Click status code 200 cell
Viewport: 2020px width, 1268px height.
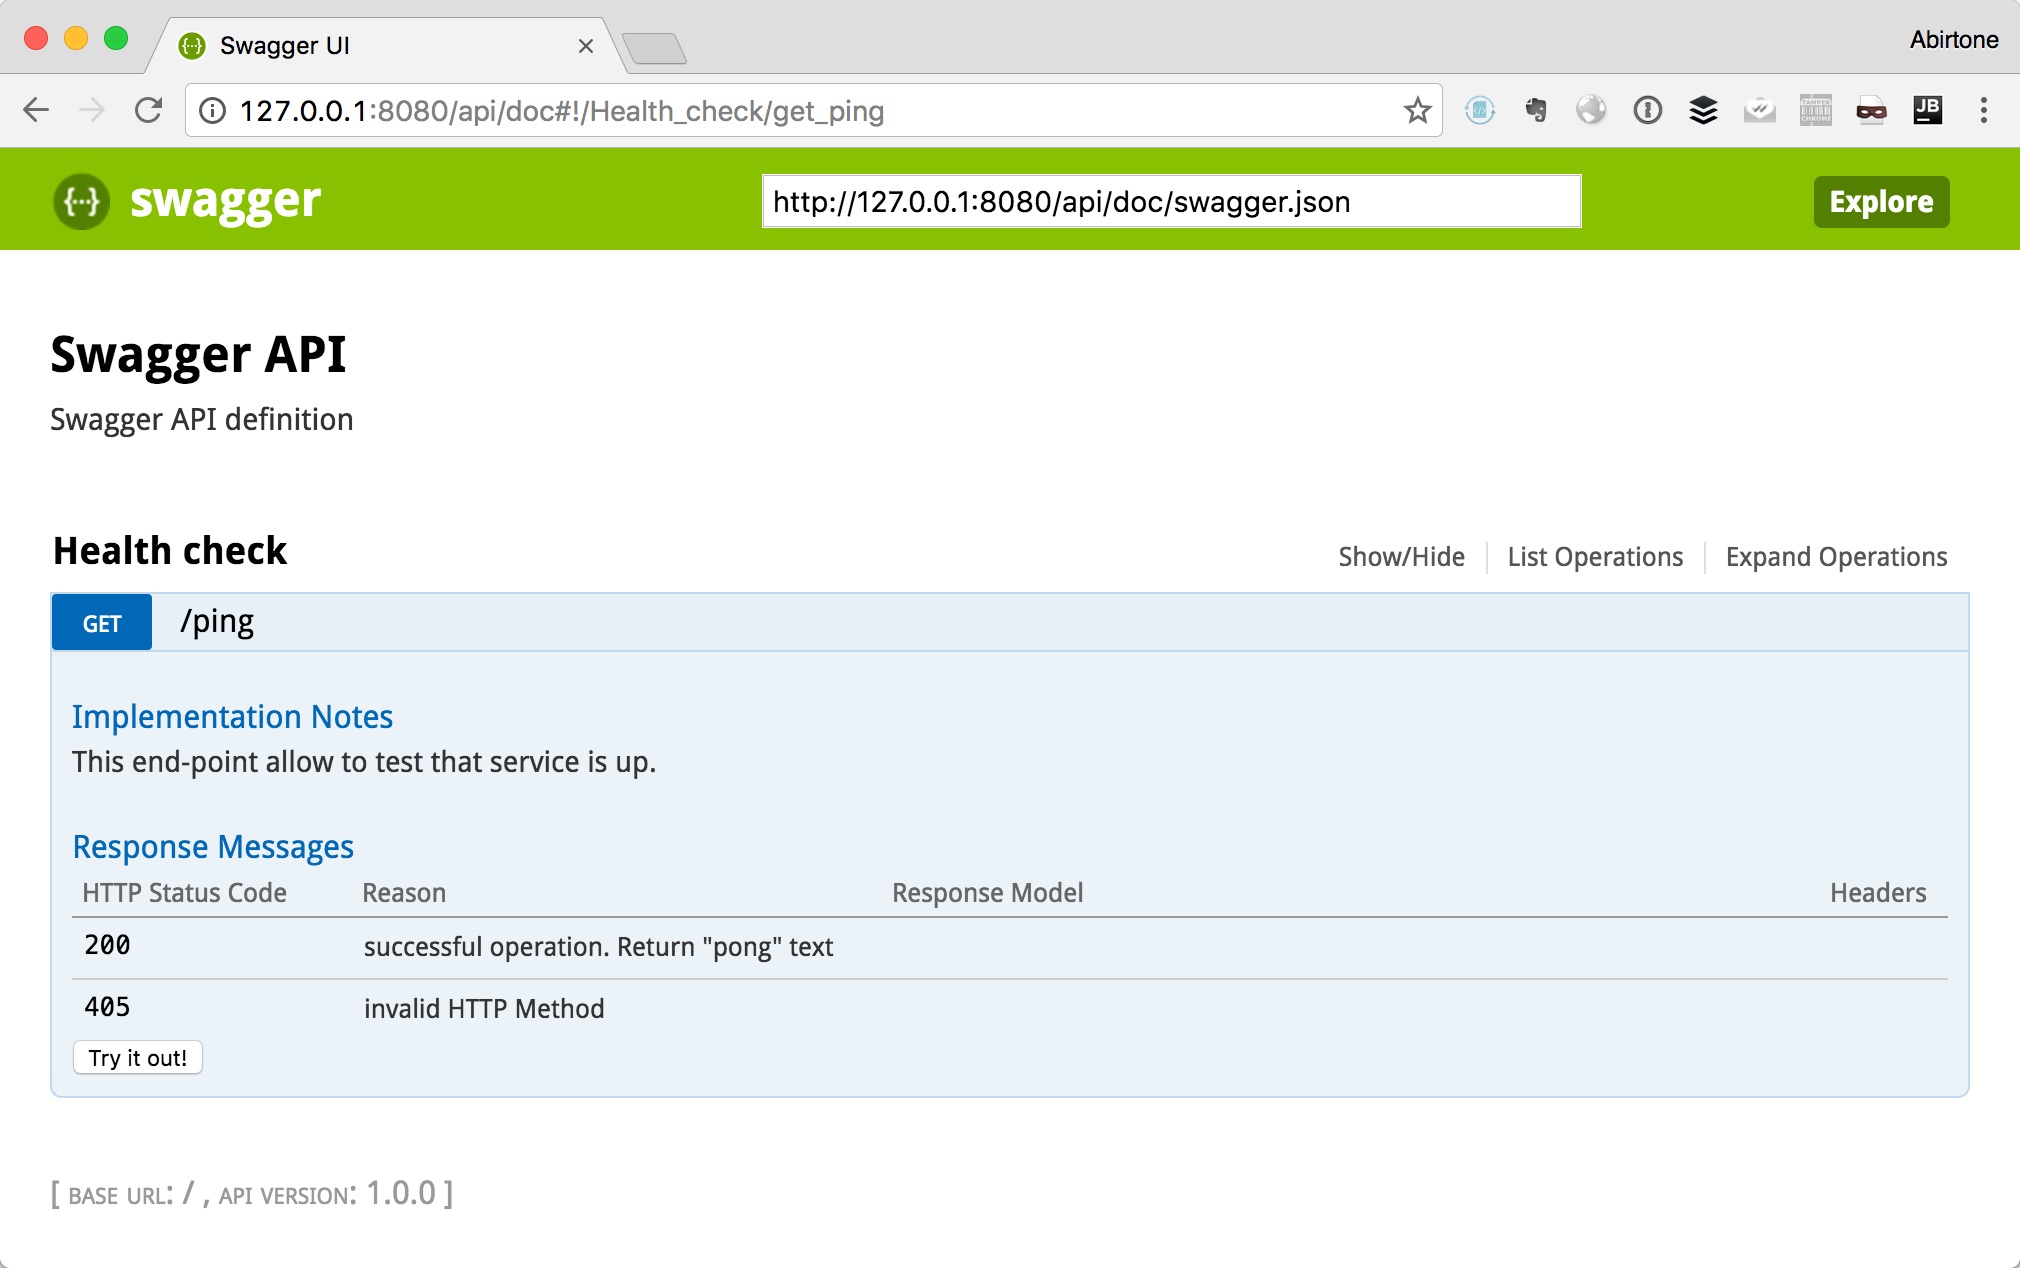click(x=107, y=945)
